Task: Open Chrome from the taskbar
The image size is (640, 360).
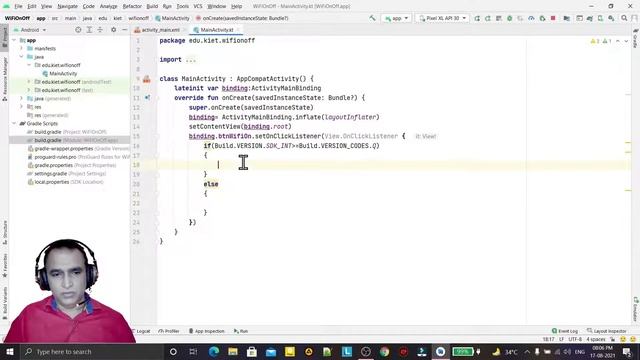Action: click(x=384, y=351)
